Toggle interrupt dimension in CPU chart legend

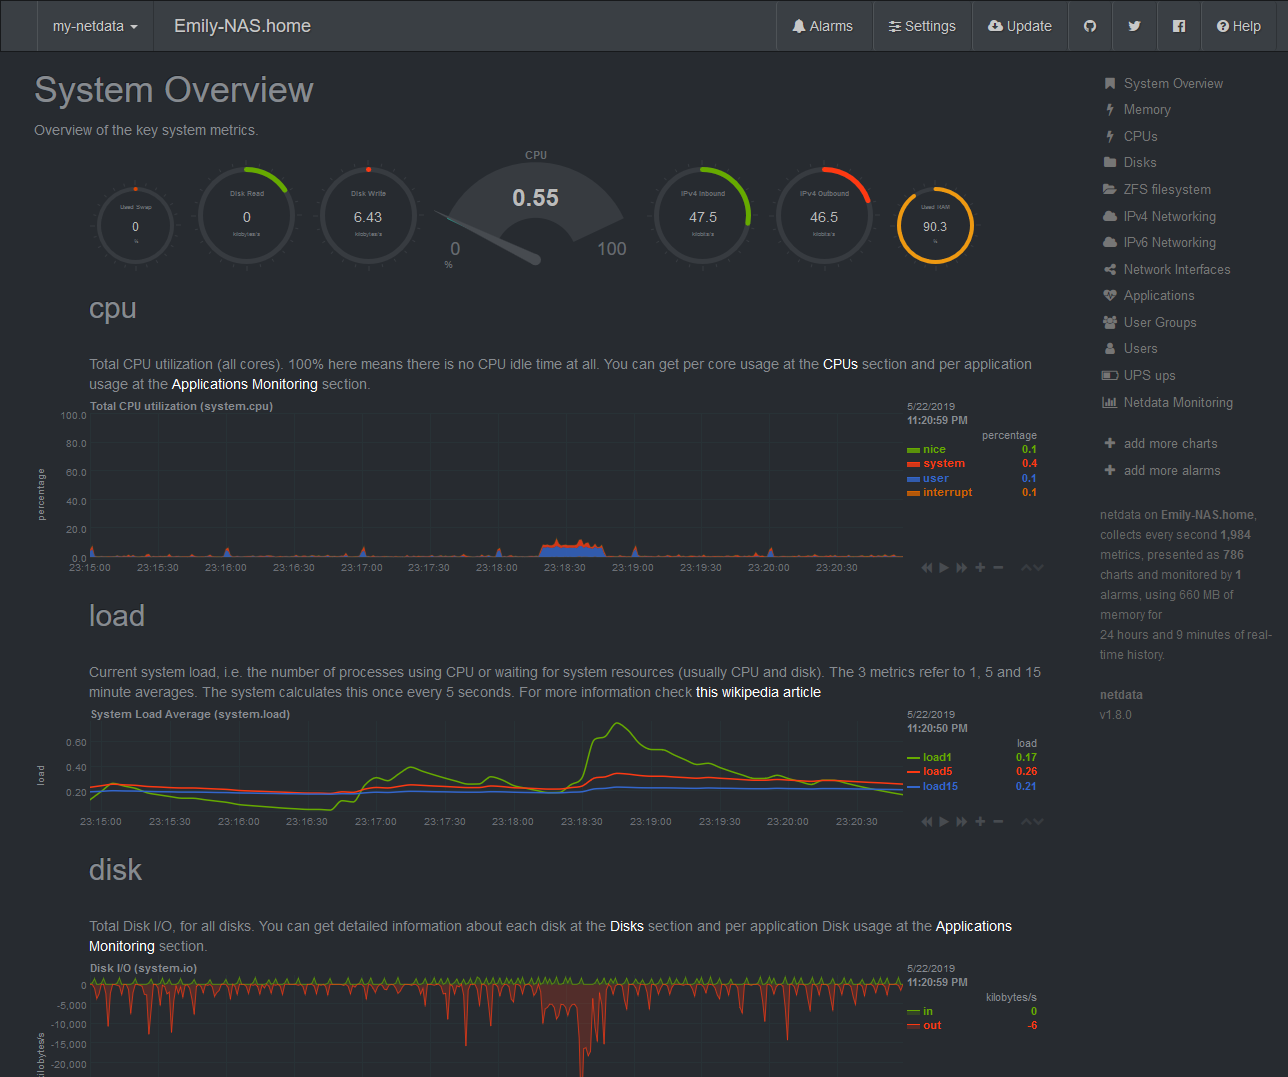click(x=947, y=492)
